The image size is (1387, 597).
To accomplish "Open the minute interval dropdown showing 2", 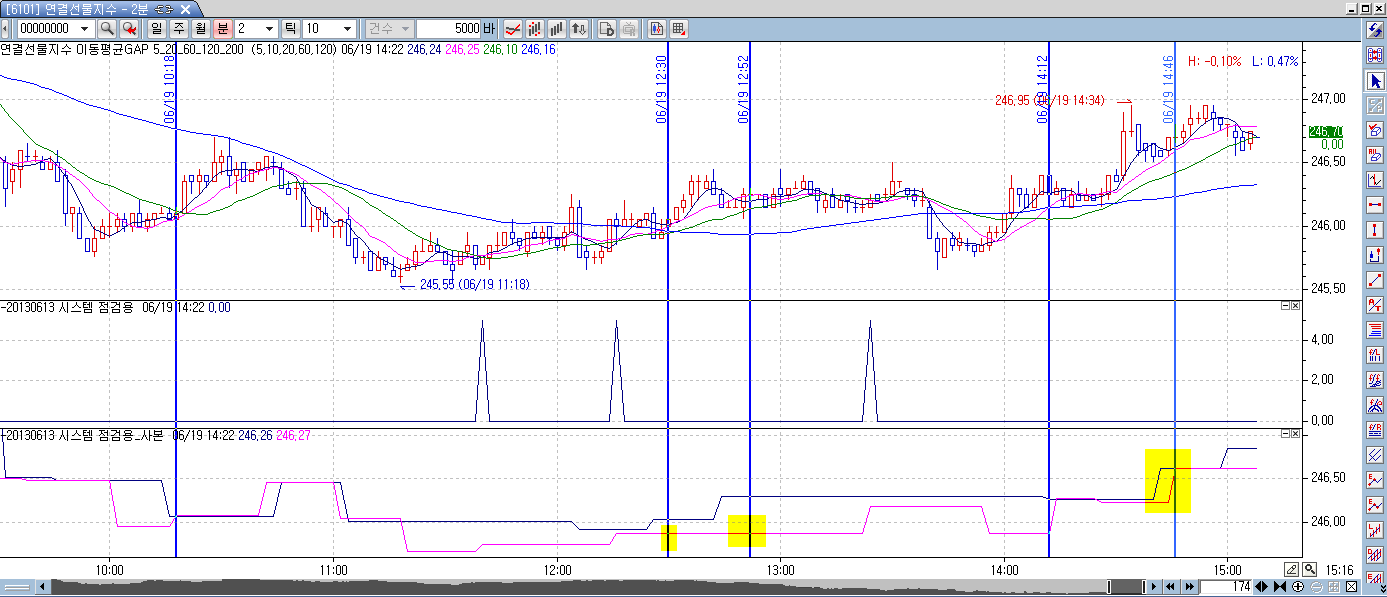I will [270, 29].
